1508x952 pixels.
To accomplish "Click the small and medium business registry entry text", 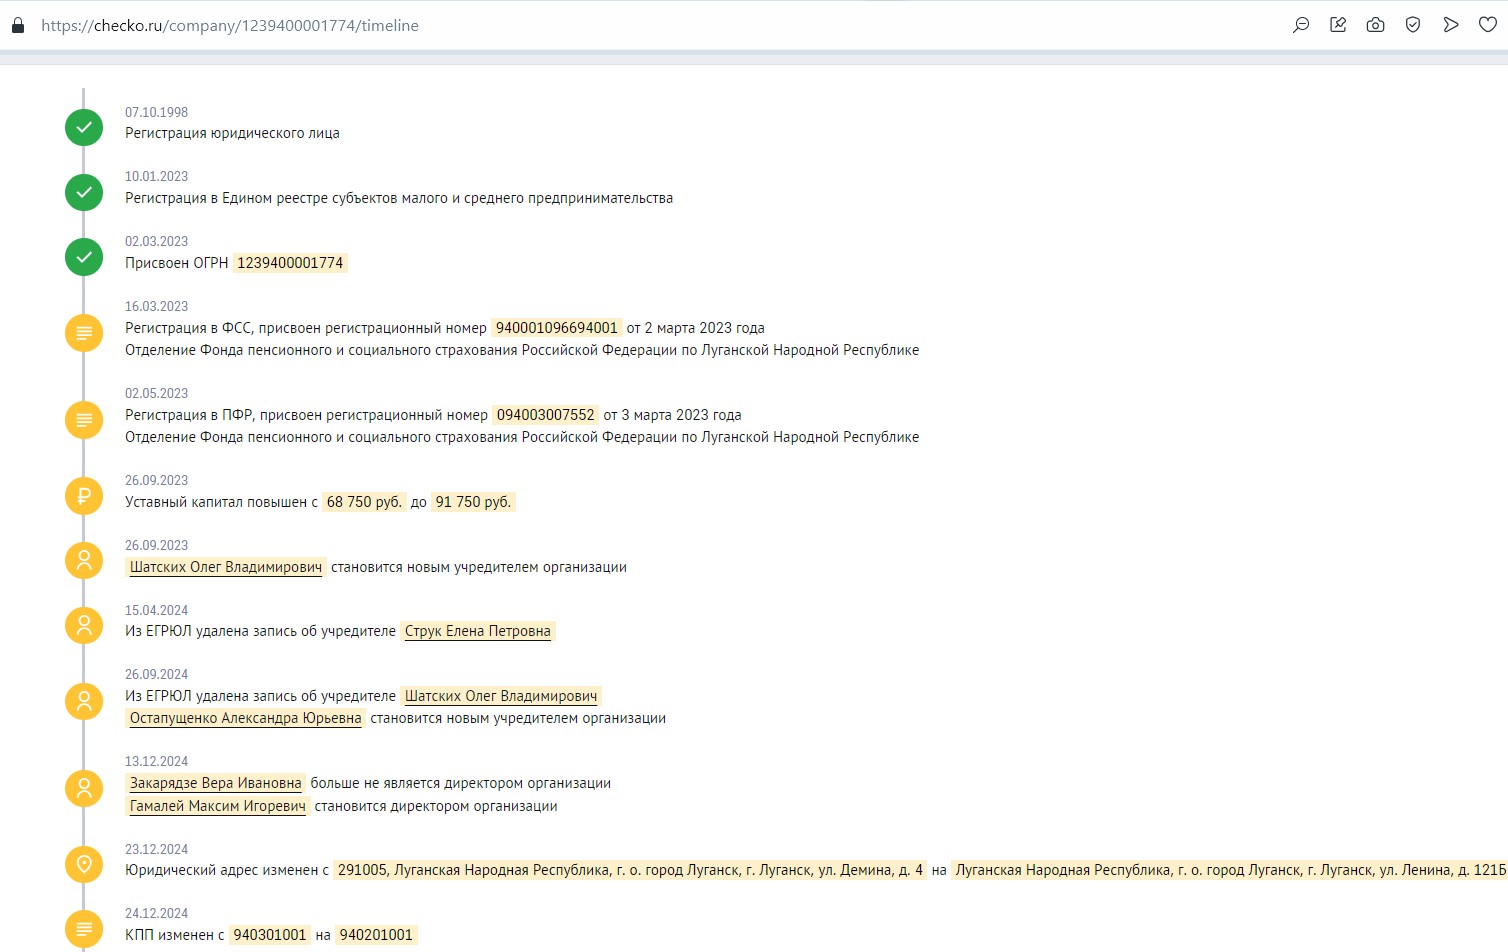I will click(399, 198).
